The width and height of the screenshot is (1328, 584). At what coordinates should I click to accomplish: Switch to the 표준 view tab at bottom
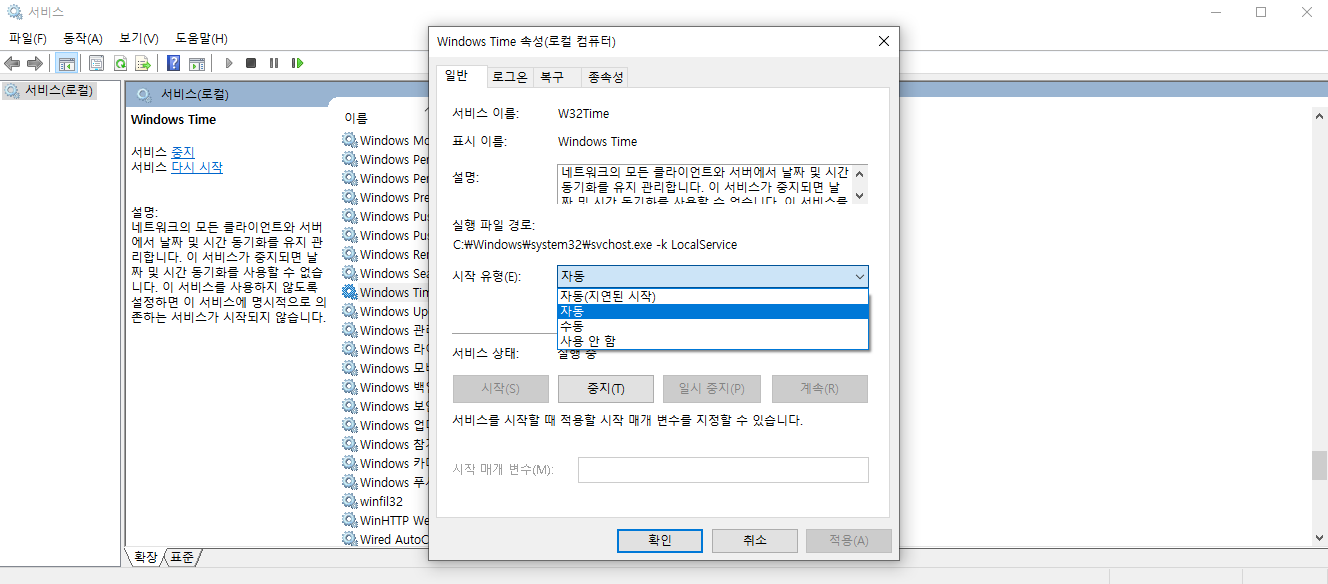pyautogui.click(x=182, y=557)
